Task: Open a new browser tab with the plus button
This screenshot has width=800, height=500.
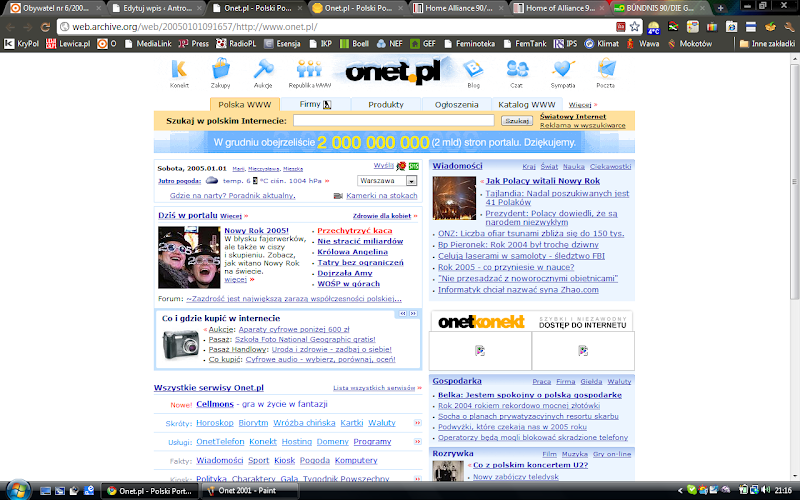Action: click(720, 8)
